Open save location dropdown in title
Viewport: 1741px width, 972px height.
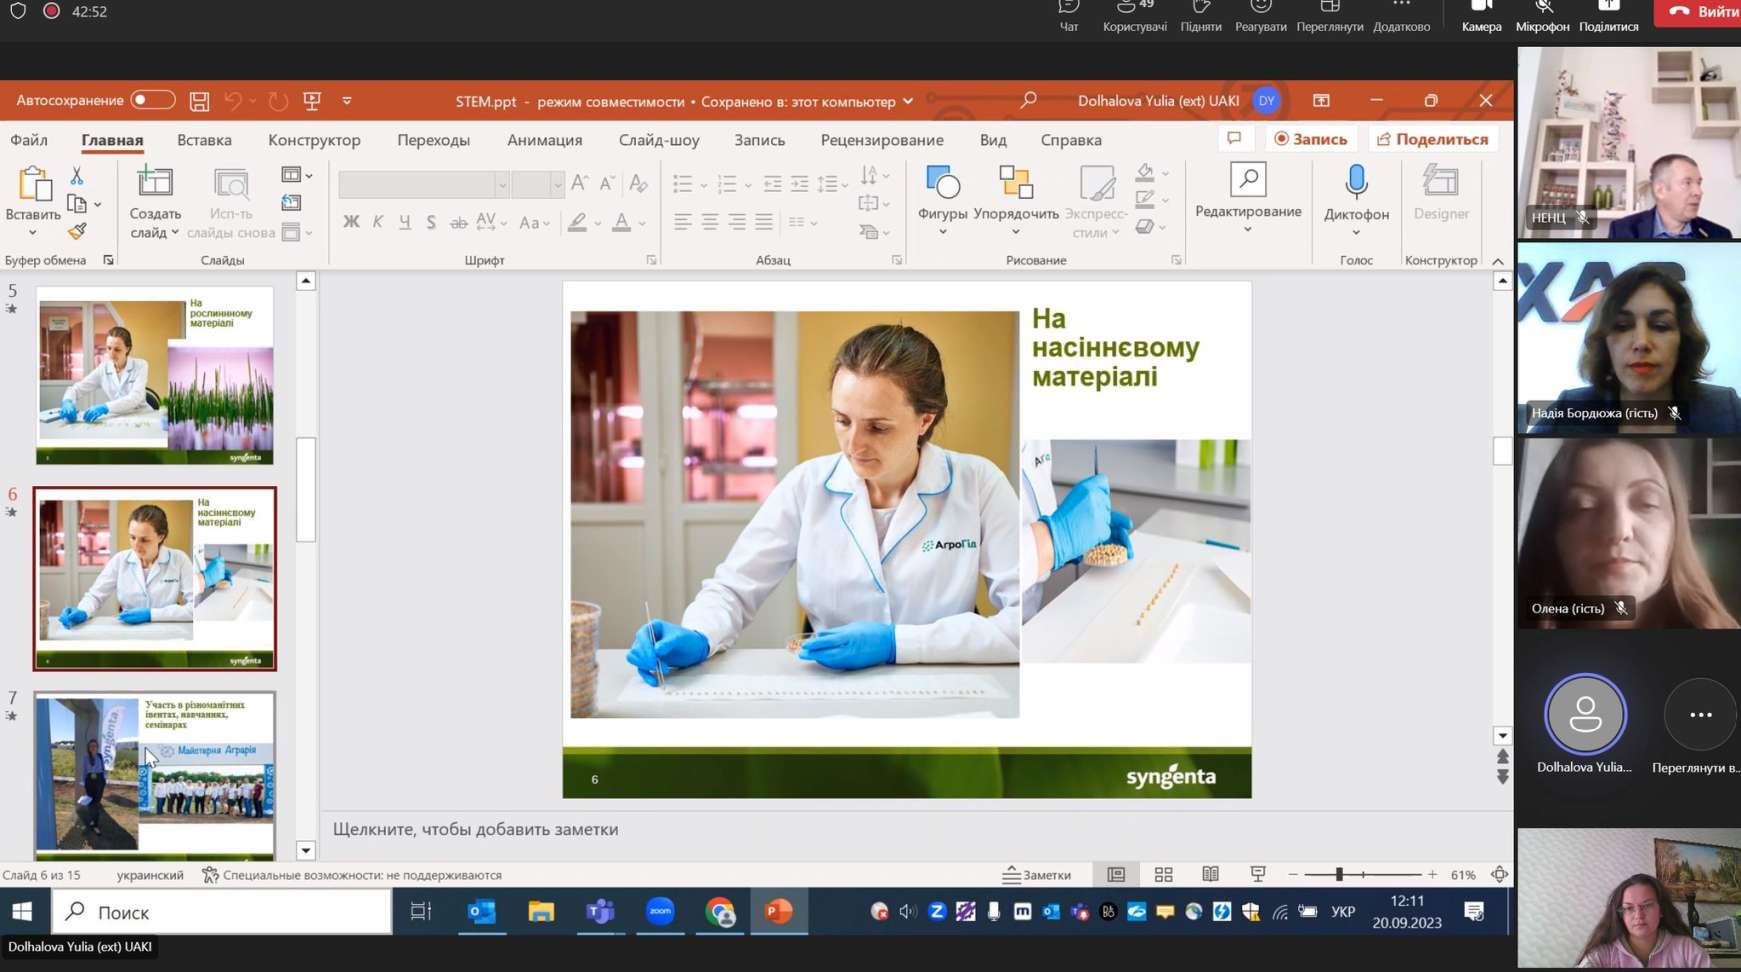click(x=908, y=101)
